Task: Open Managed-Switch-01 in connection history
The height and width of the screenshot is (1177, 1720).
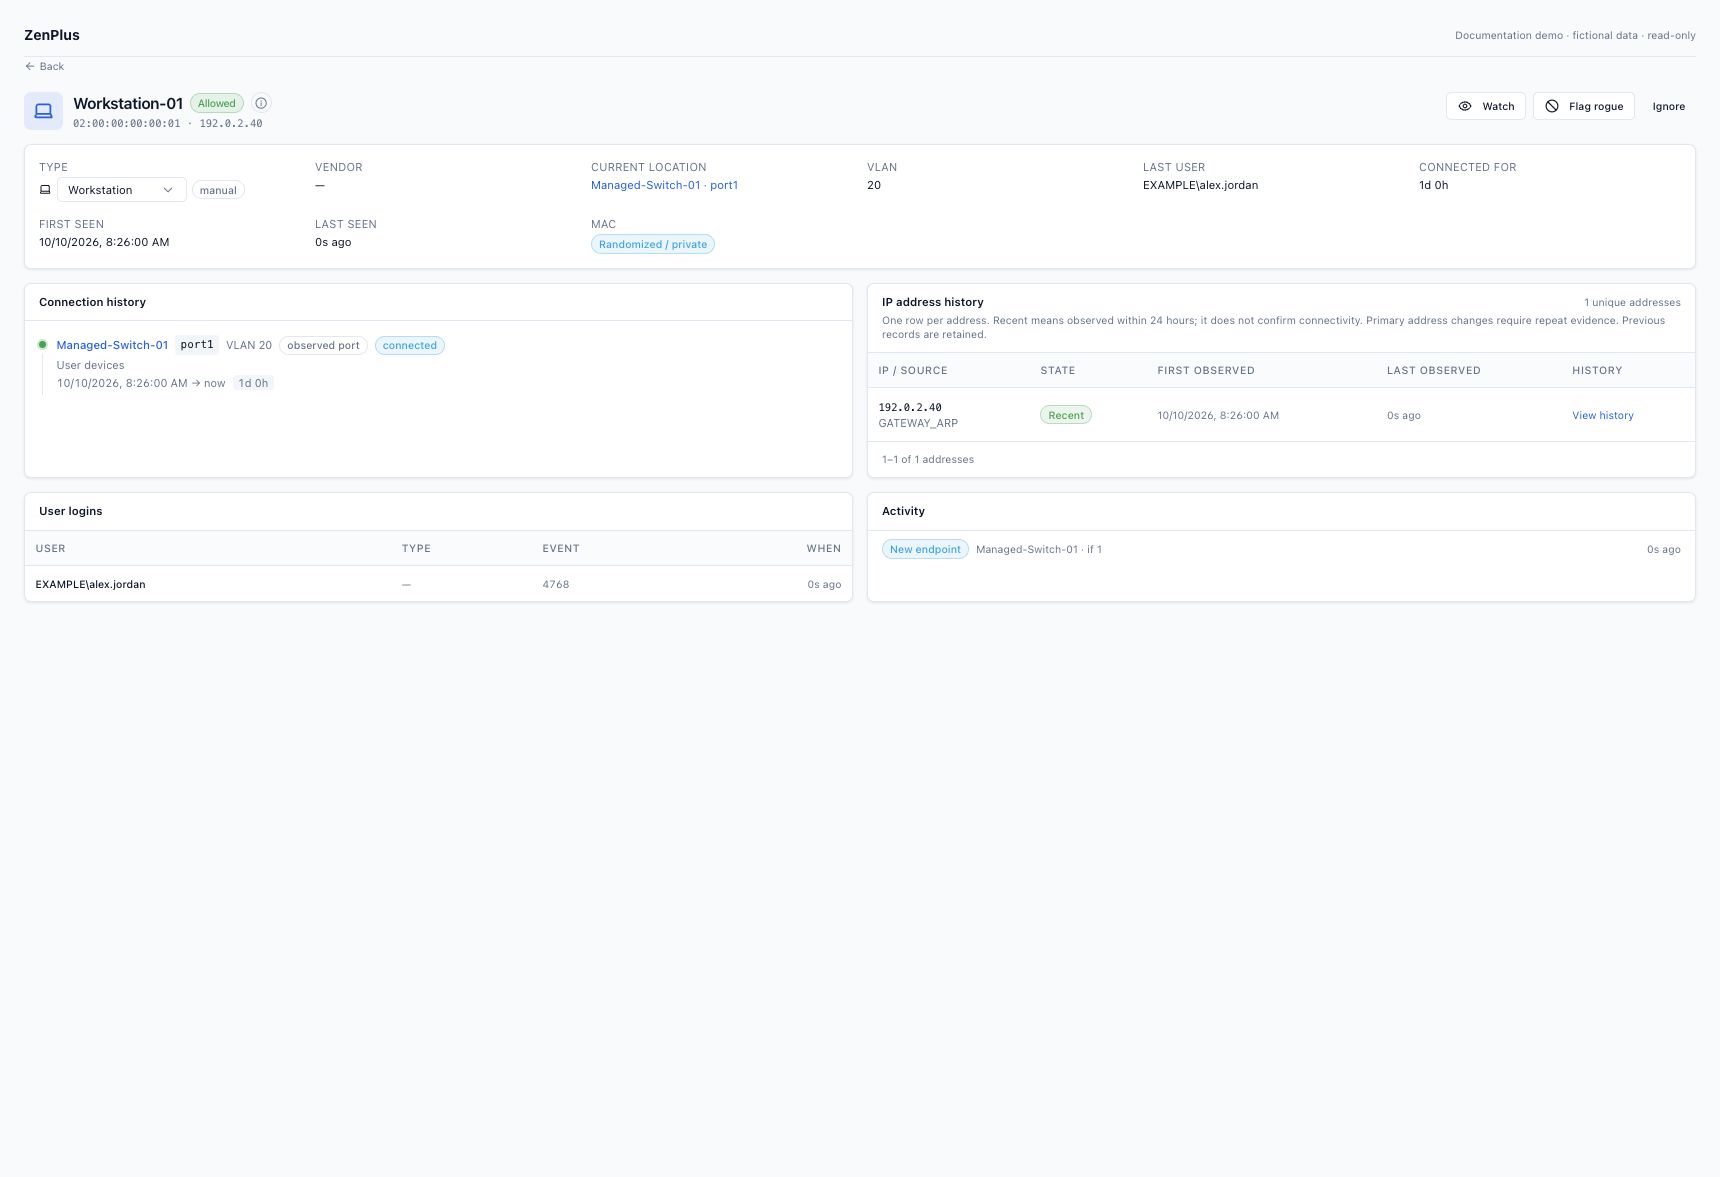Action: tap(112, 345)
